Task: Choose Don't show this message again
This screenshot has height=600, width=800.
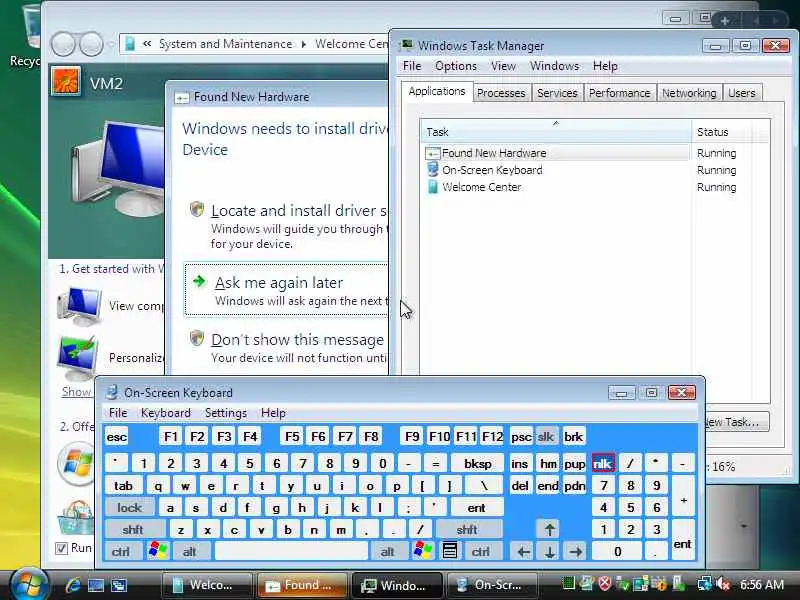Action: coord(287,347)
